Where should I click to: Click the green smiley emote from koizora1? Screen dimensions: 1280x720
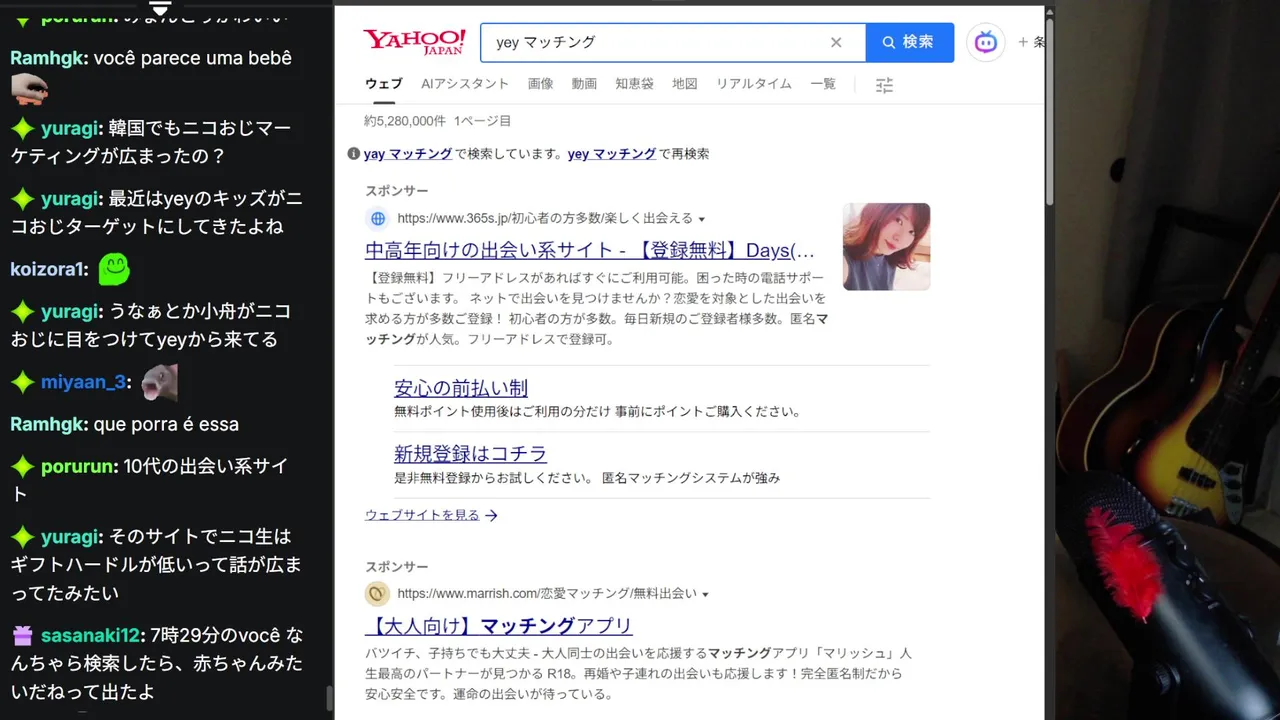[113, 268]
